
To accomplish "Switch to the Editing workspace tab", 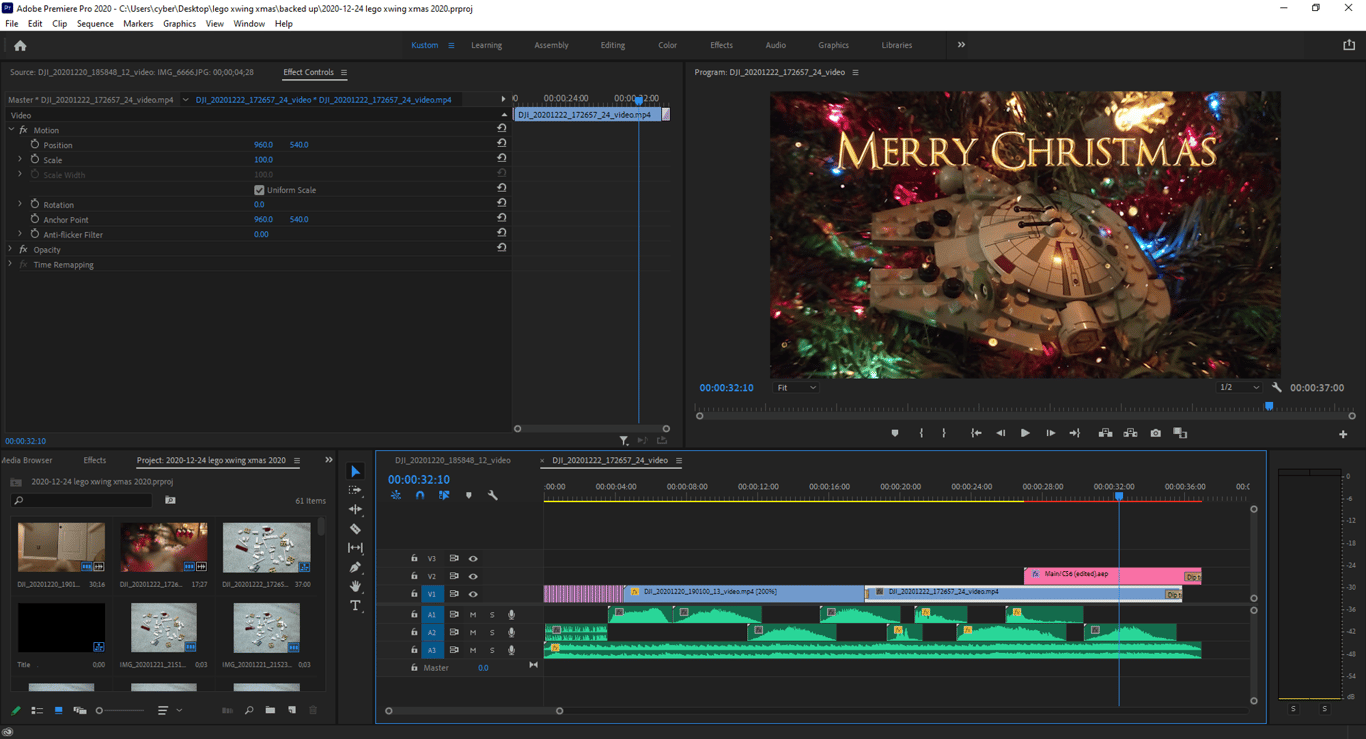I will coord(613,45).
